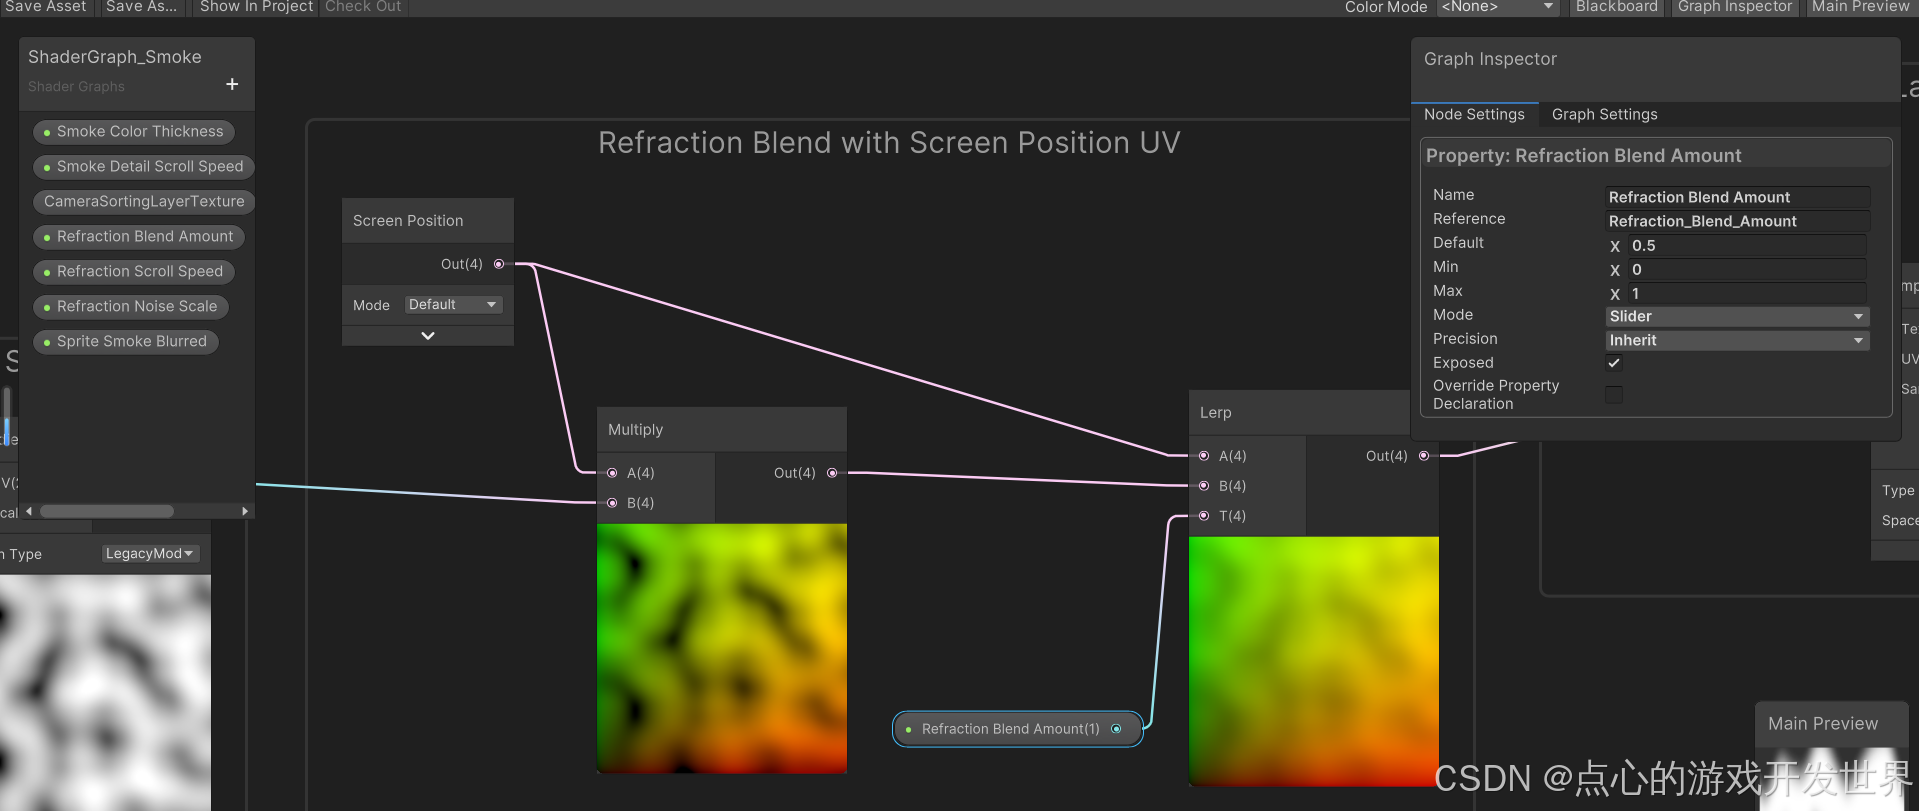Click the Multiply node B(4) input port
Viewport: 1919px width, 811px height.
click(612, 503)
